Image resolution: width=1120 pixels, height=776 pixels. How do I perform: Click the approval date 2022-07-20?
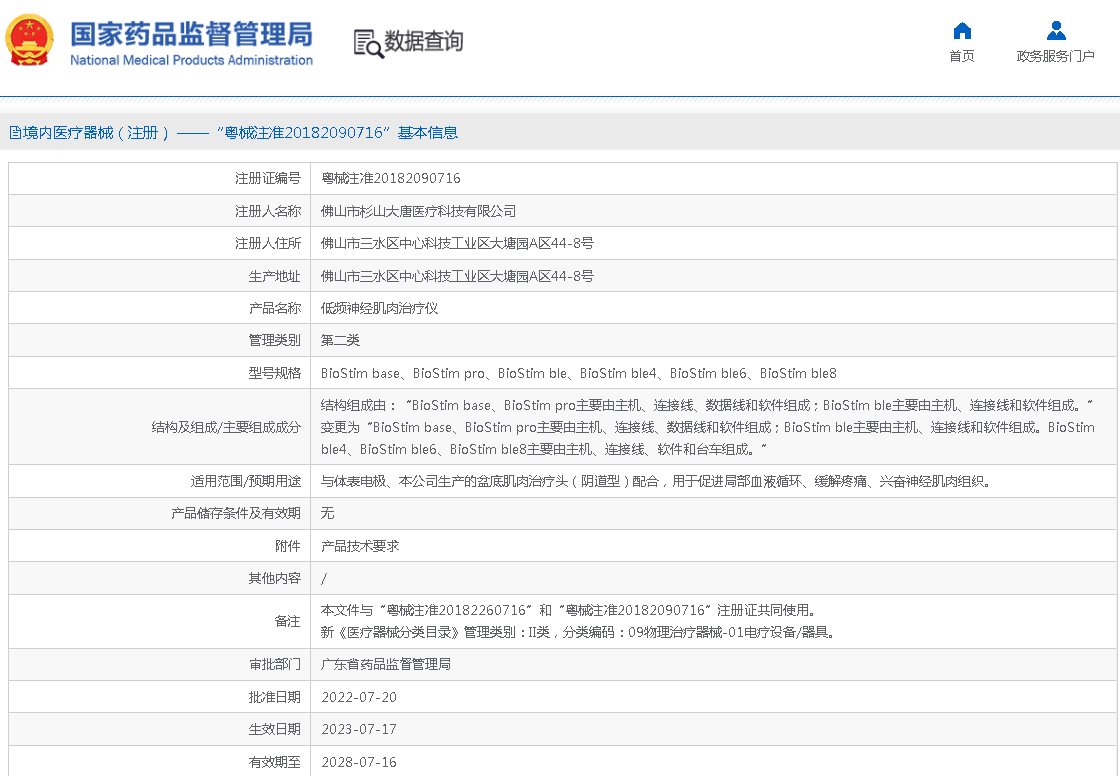pyautogui.click(x=359, y=697)
